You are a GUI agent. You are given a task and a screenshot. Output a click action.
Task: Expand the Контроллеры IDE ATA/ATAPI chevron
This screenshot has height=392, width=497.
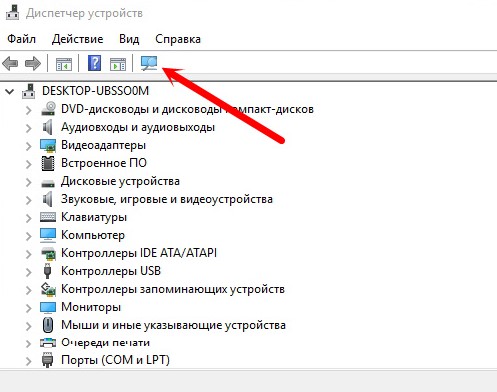29,254
